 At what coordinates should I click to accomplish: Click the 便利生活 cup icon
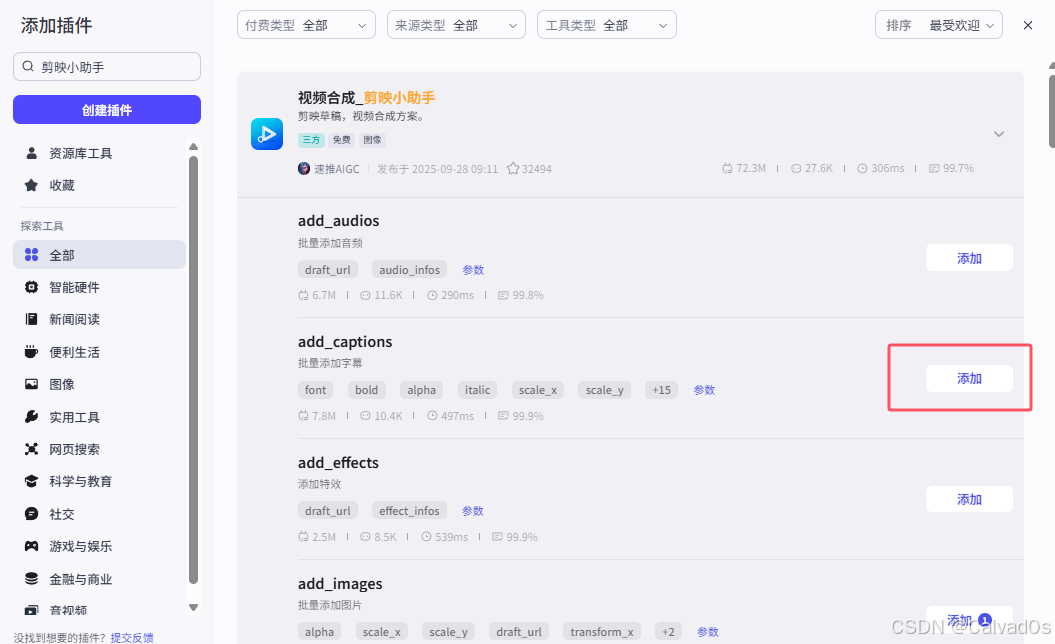click(x=31, y=351)
